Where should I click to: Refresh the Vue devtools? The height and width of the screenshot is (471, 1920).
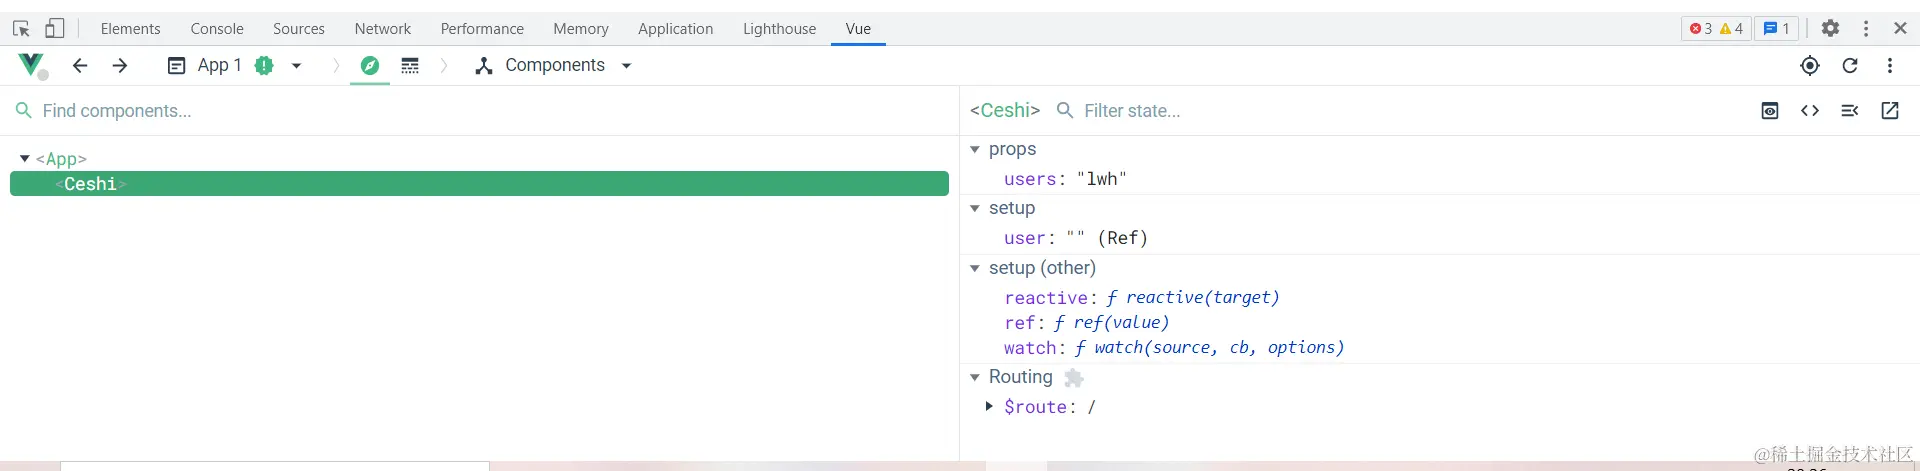(x=1850, y=66)
